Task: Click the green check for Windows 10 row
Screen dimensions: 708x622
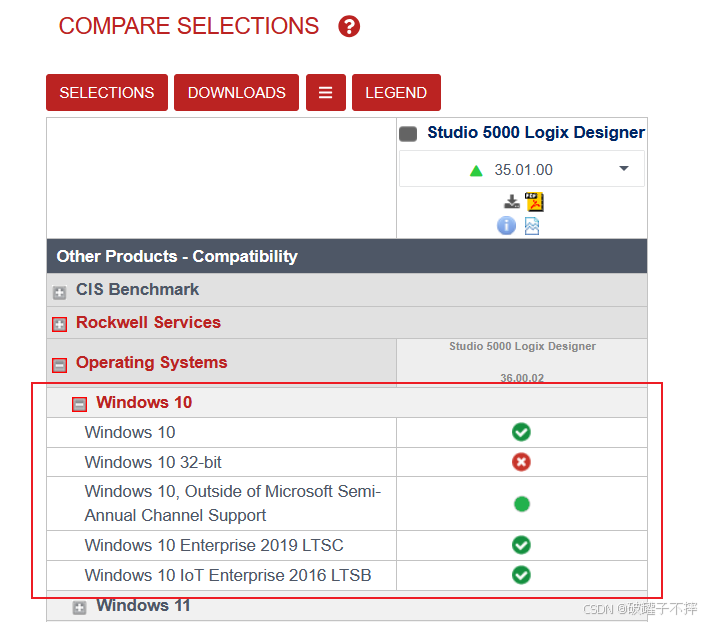Action: (x=521, y=432)
